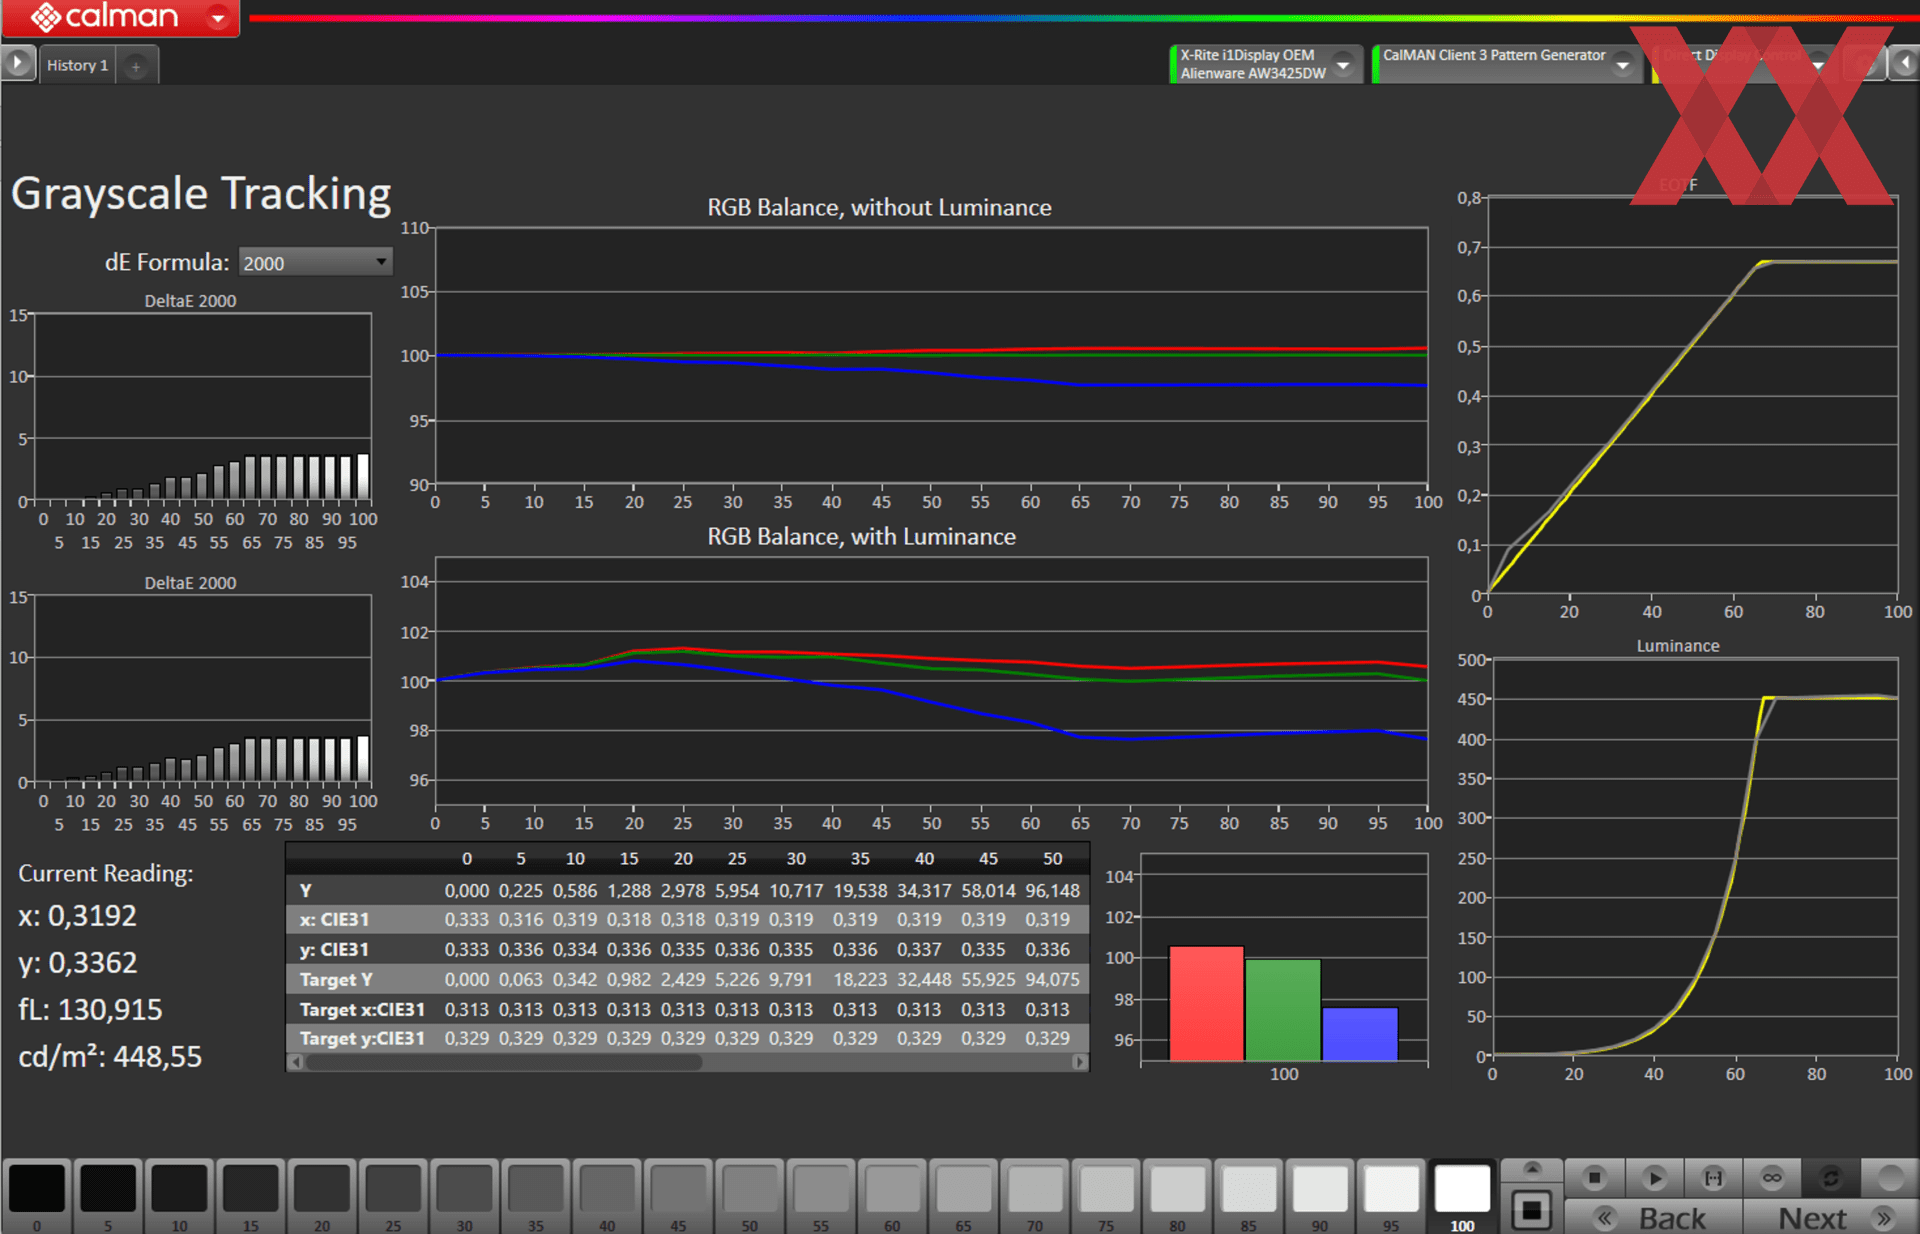This screenshot has height=1234, width=1920.
Task: Click the Back button
Action: pyautogui.click(x=1655, y=1218)
